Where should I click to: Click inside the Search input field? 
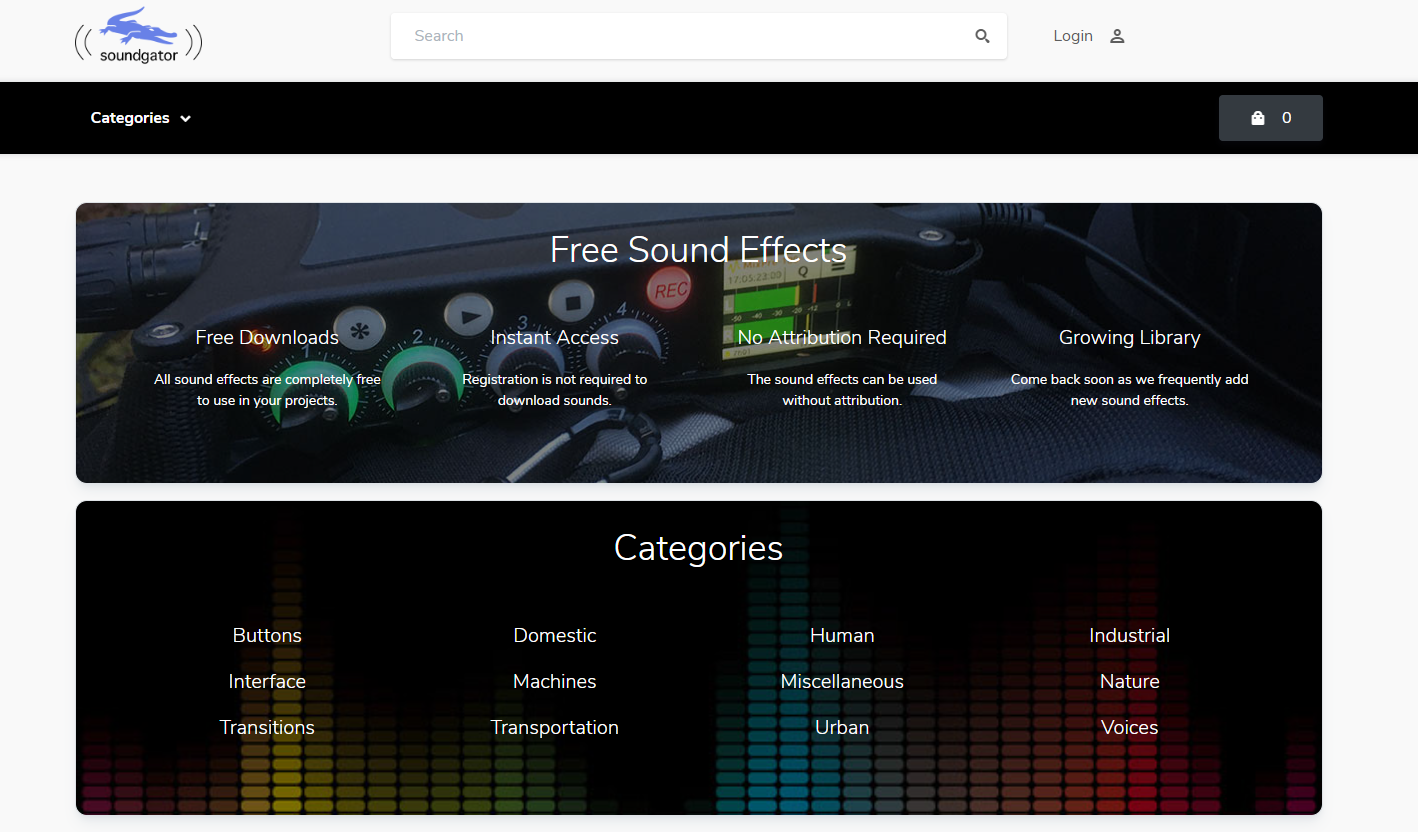[650, 35]
